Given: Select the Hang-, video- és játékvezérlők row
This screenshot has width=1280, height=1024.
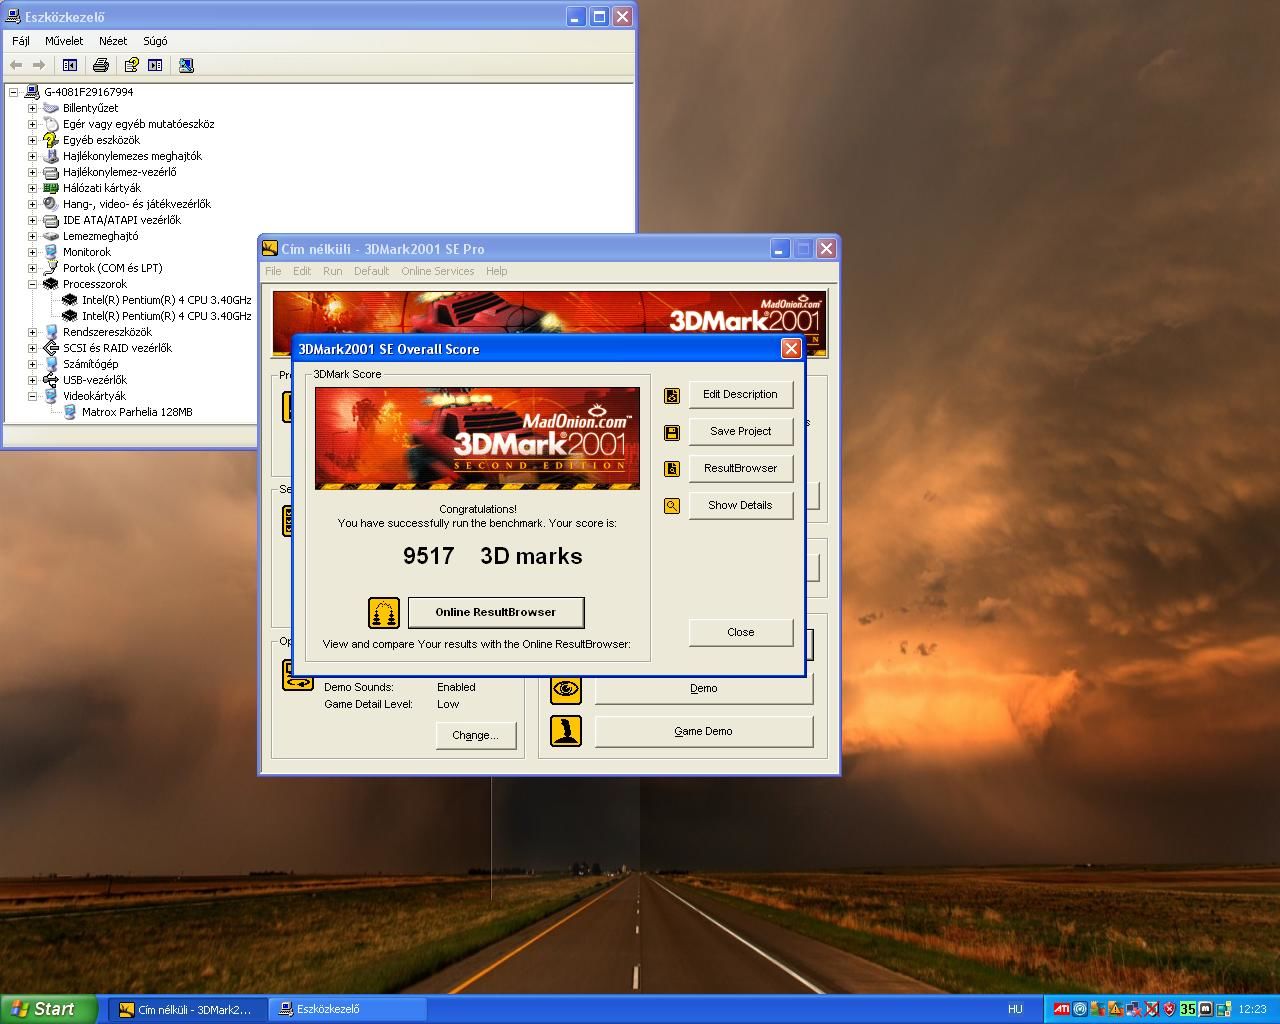Looking at the screenshot, I should (137, 204).
